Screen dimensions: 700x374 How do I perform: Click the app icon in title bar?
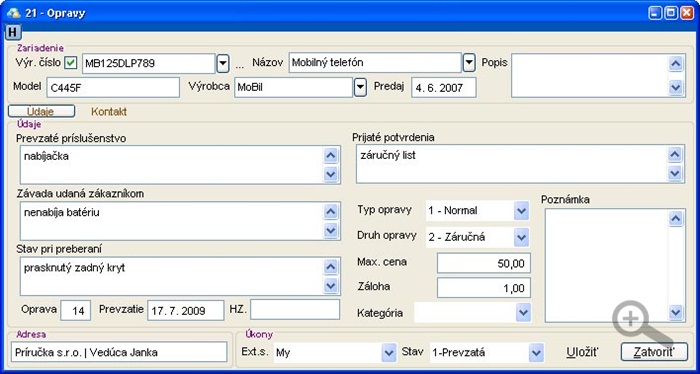pos(14,13)
